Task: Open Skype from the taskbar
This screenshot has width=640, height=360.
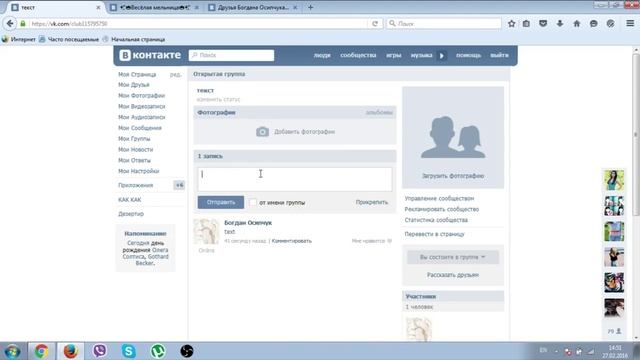Action: (x=129, y=351)
